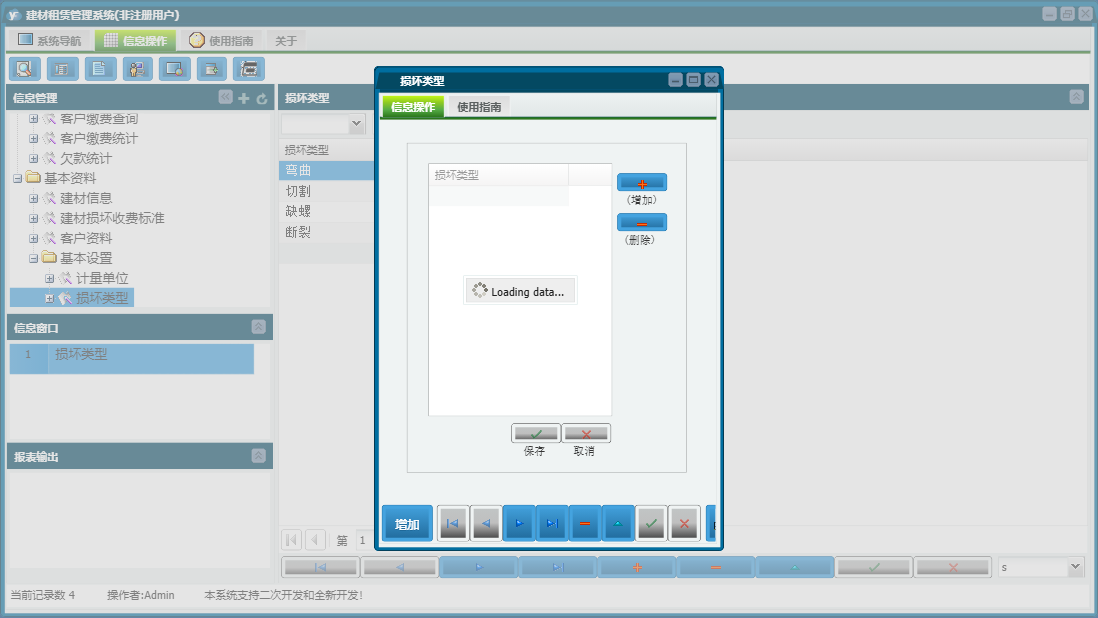Click orange minus in main bottom navigator
The width and height of the screenshot is (1098, 618).
pyautogui.click(x=716, y=567)
